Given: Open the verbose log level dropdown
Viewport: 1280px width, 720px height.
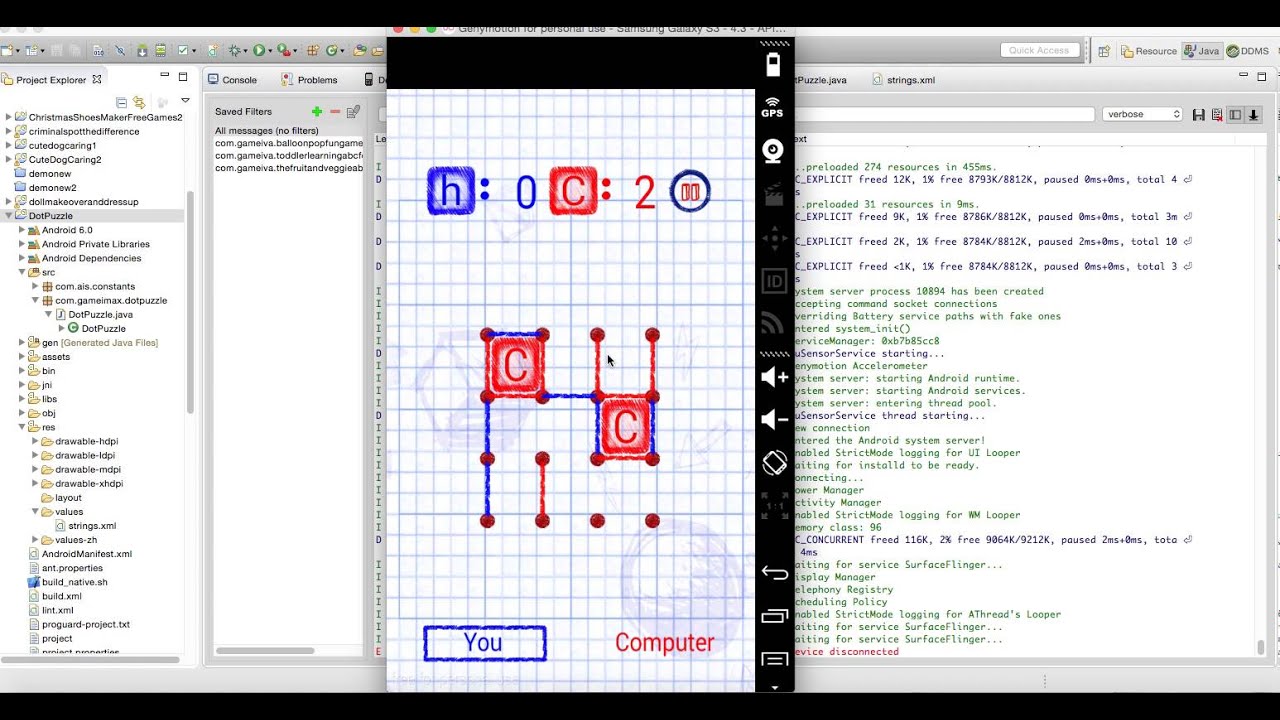Looking at the screenshot, I should click(x=1143, y=115).
